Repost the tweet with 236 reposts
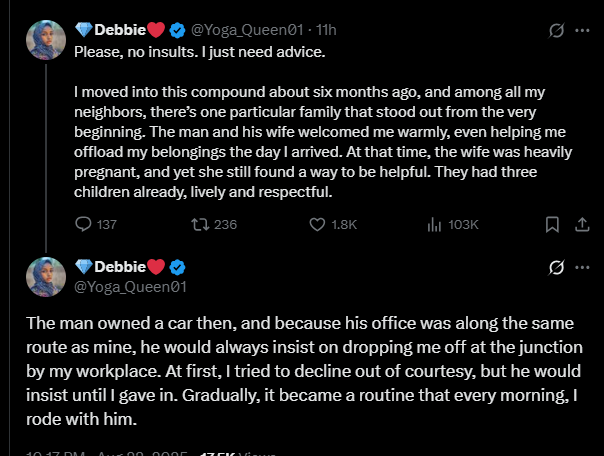The height and width of the screenshot is (456, 604). [199, 224]
